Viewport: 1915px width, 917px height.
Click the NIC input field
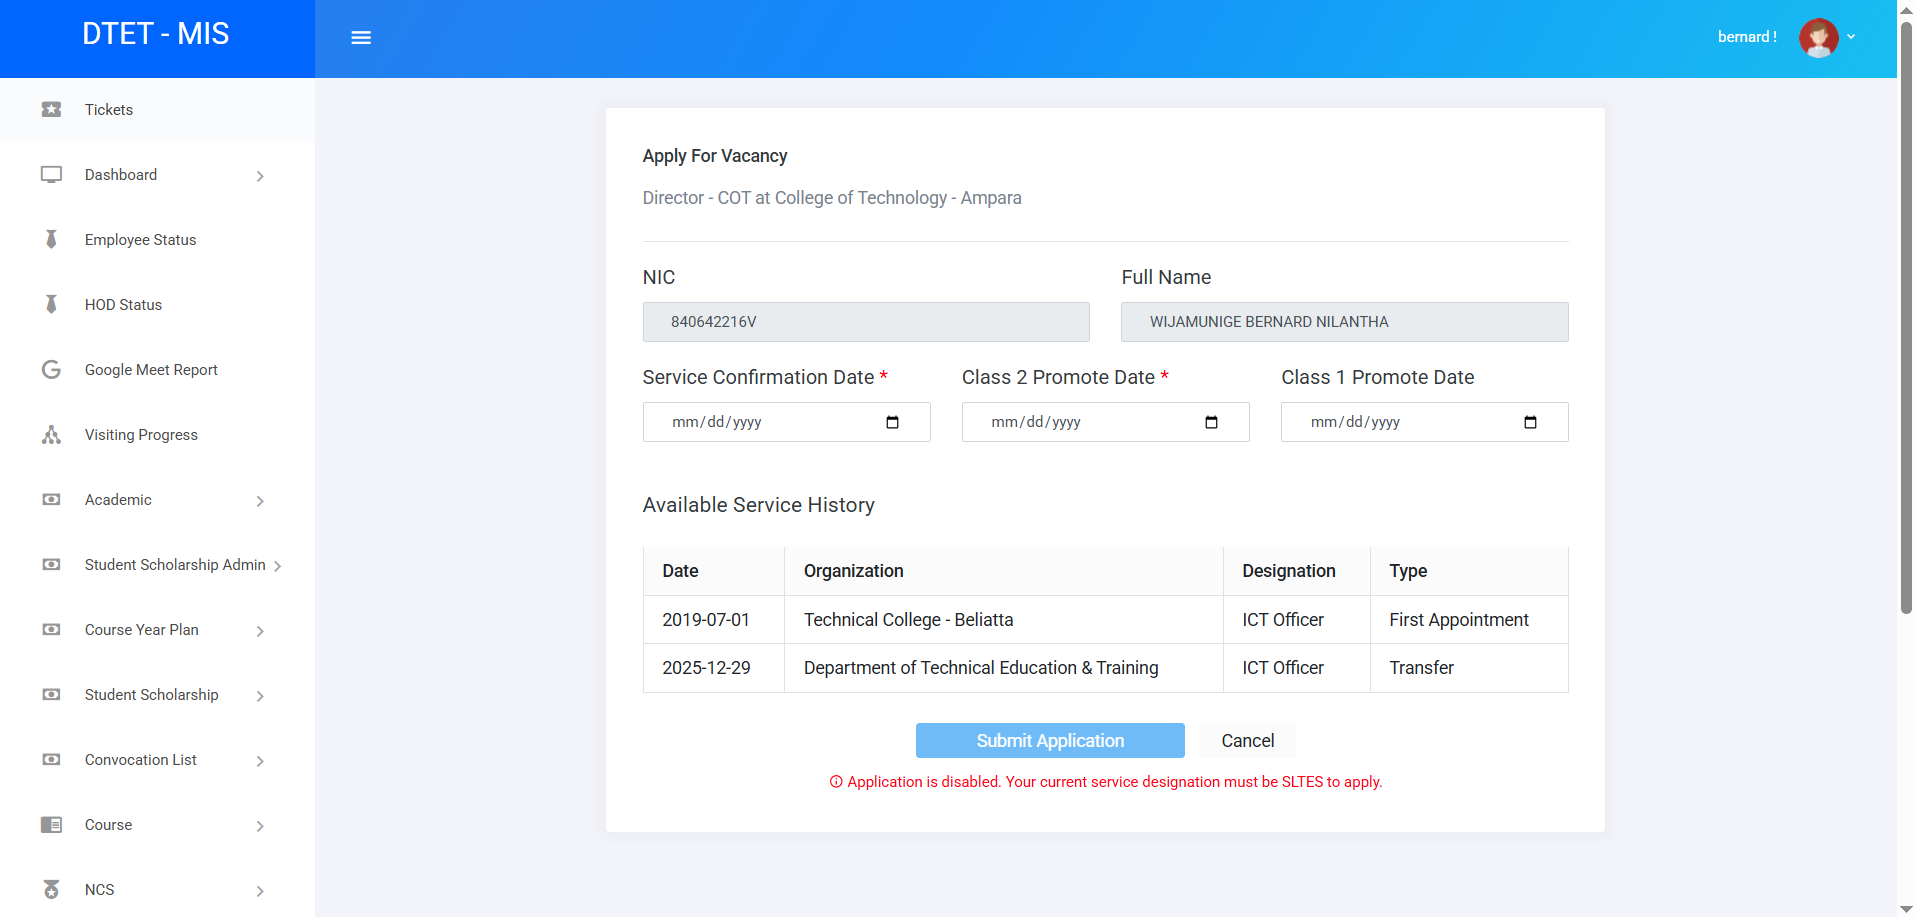tap(866, 322)
